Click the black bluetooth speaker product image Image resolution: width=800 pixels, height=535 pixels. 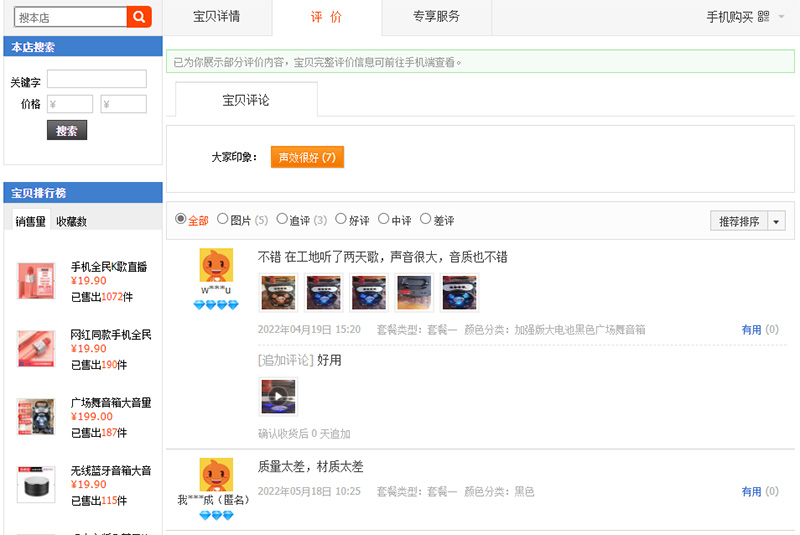(36, 485)
